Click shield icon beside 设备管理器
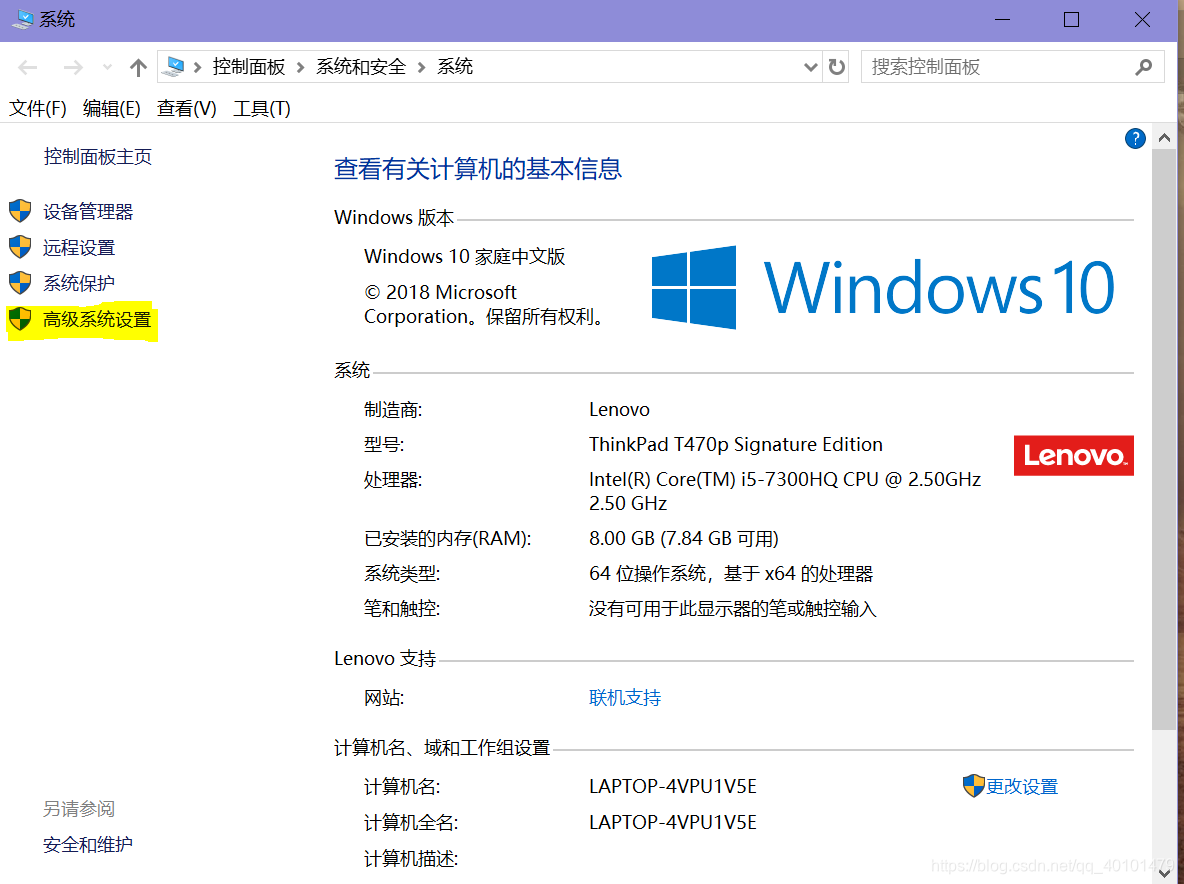The height and width of the screenshot is (884, 1184). coord(20,211)
